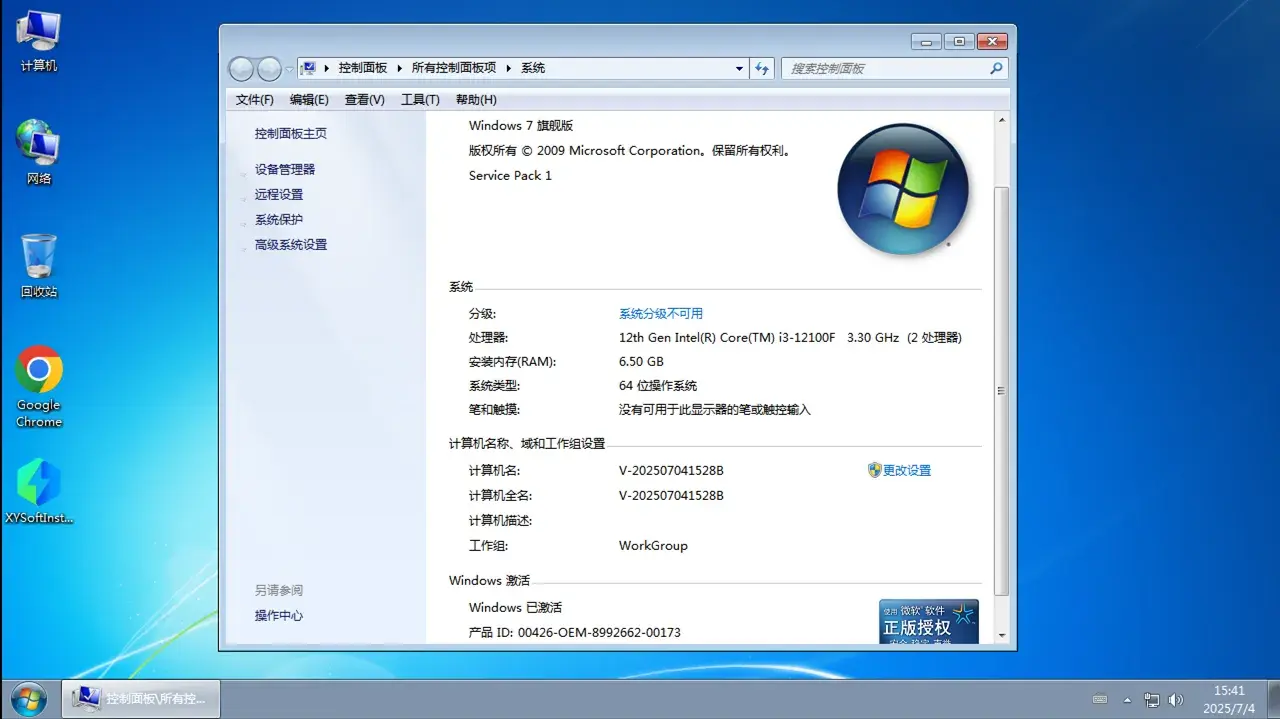Open the 文件(F) menu
Image resolution: width=1280 pixels, height=719 pixels.
[255, 99]
